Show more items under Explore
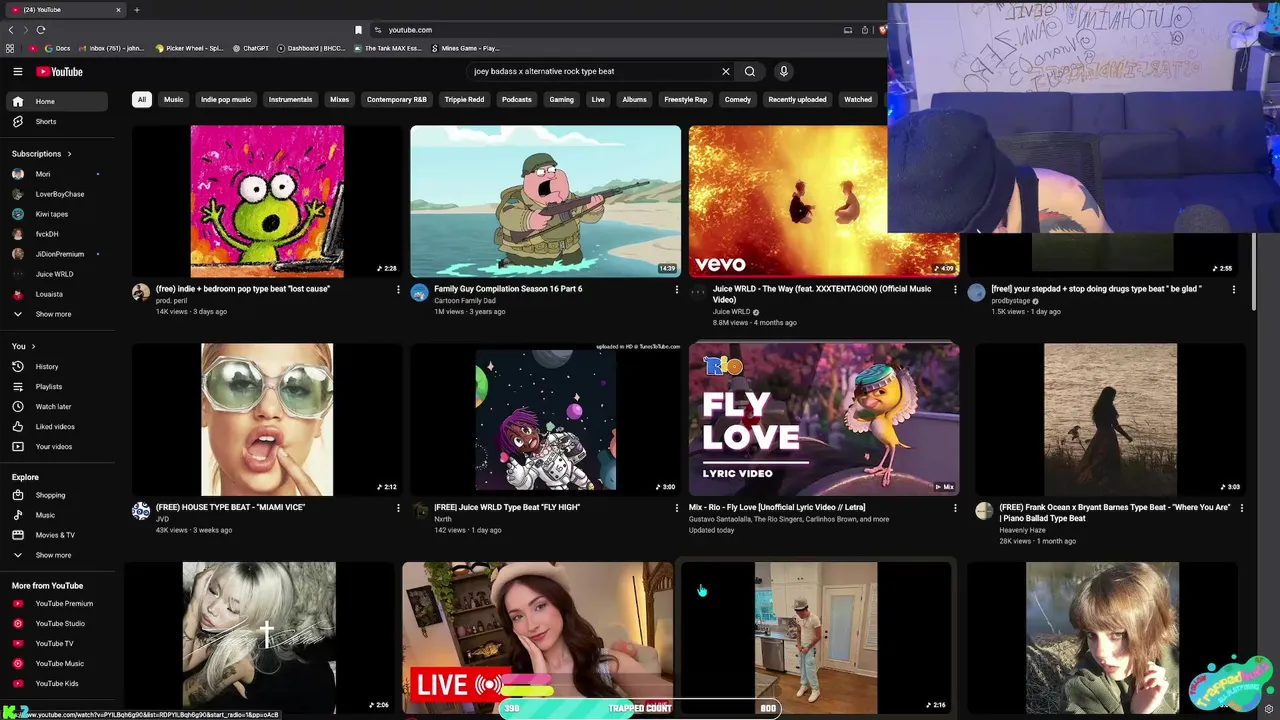The image size is (1280, 720). pyautogui.click(x=56, y=555)
